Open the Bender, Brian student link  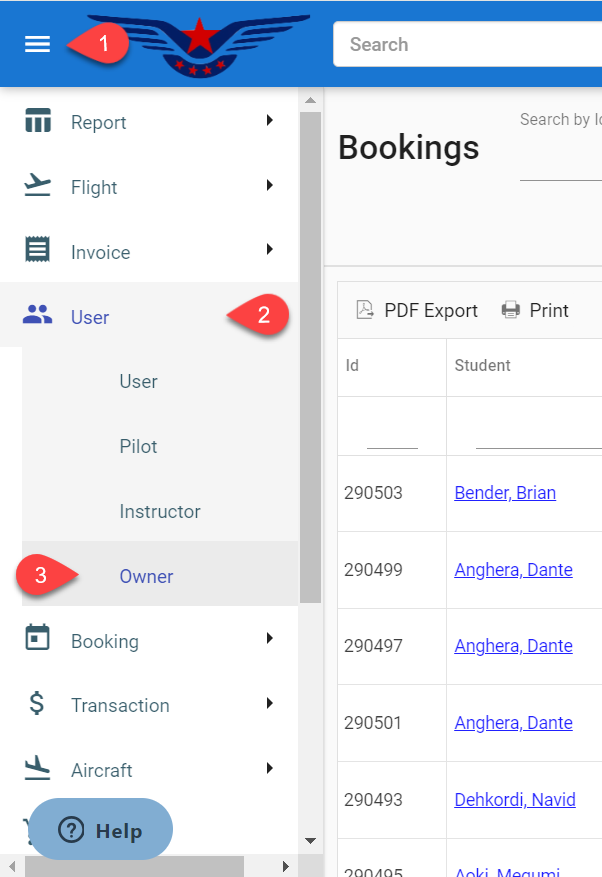pyautogui.click(x=504, y=493)
